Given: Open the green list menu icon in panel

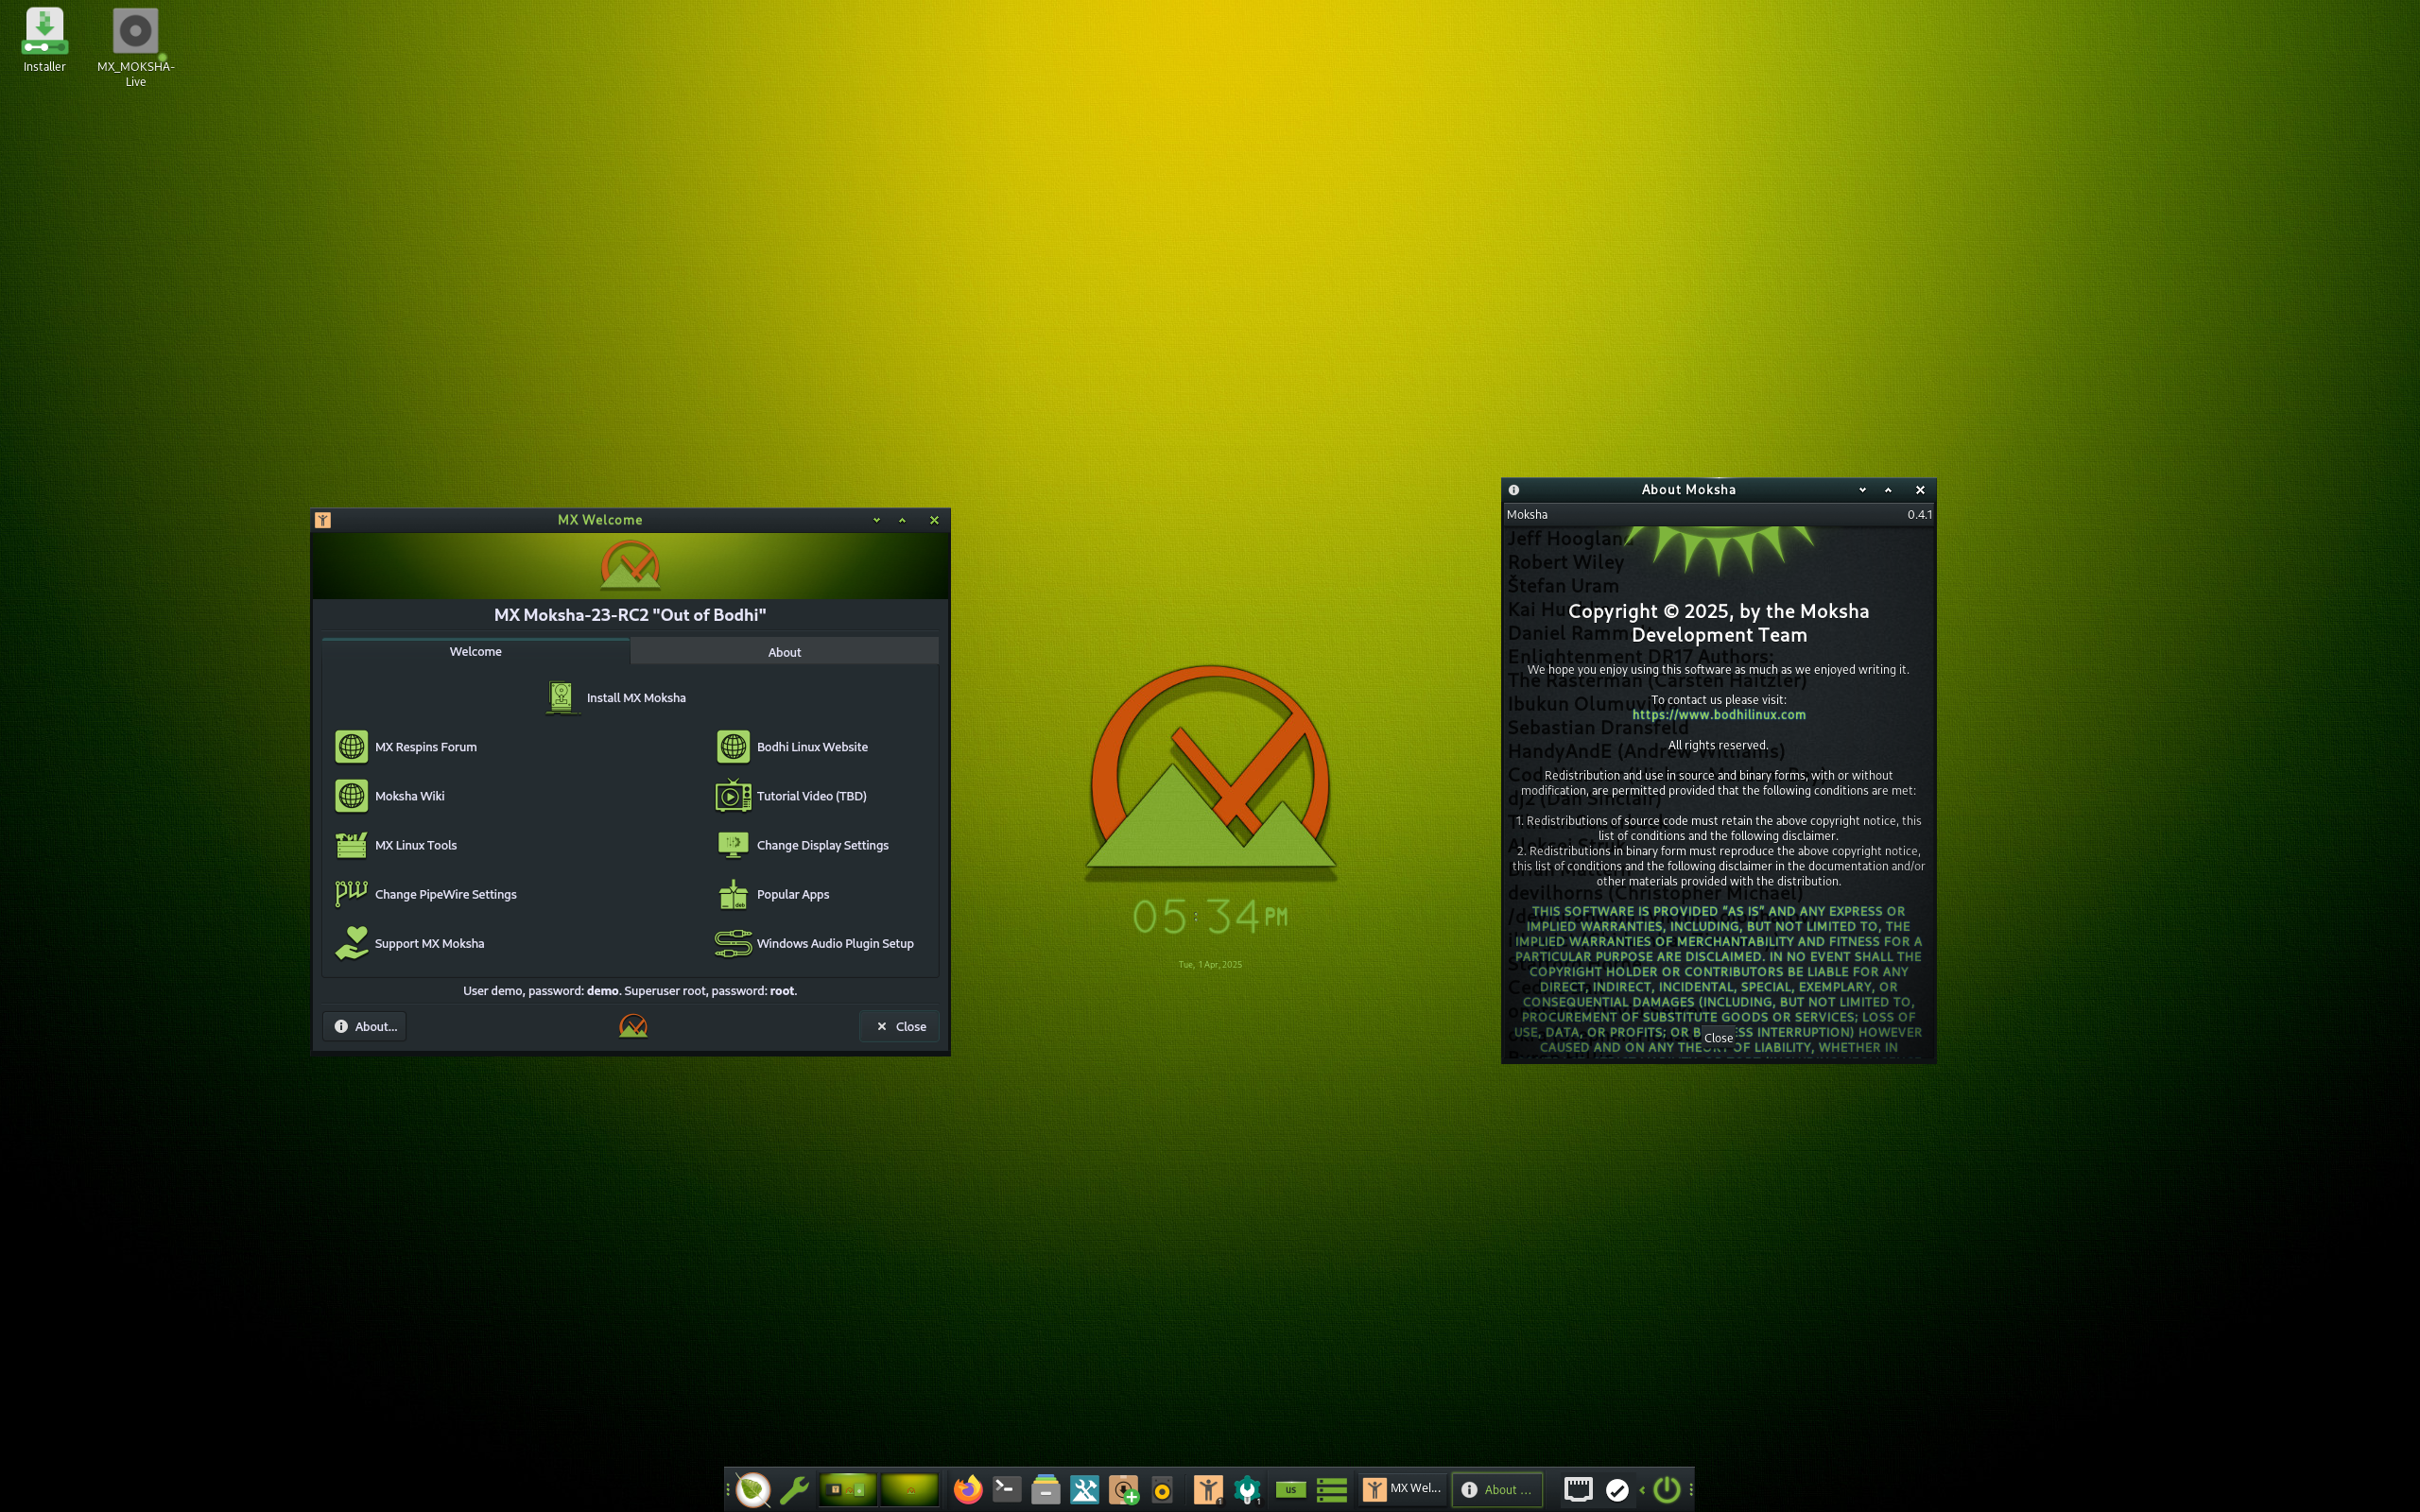Looking at the screenshot, I should click(x=1332, y=1489).
